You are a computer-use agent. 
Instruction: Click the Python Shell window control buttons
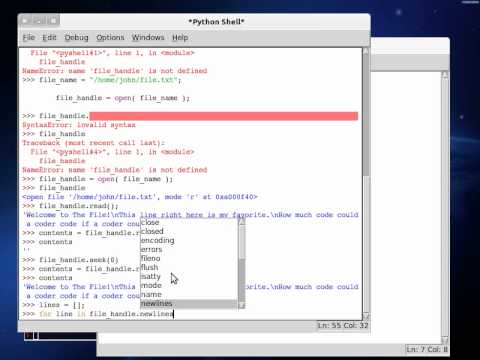[x=40, y=21]
